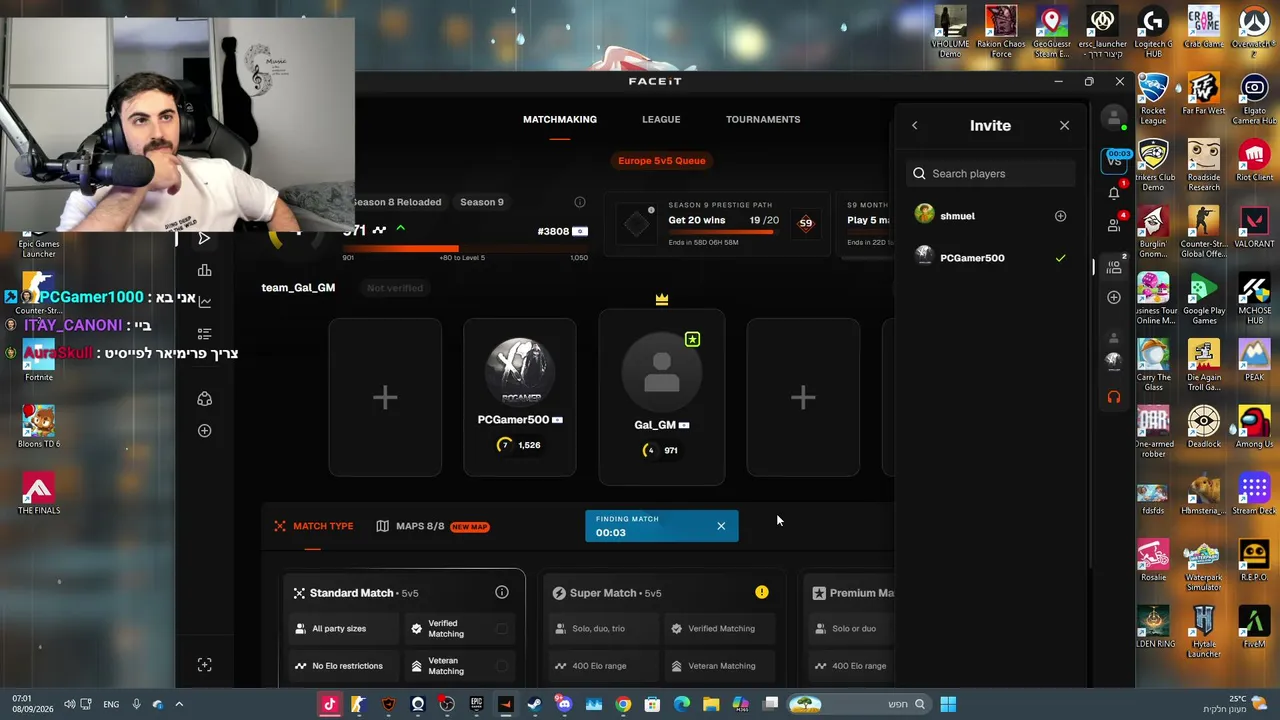This screenshot has width=1280, height=720.
Task: Open the list icon in left sidebar
Action: pos(204,334)
